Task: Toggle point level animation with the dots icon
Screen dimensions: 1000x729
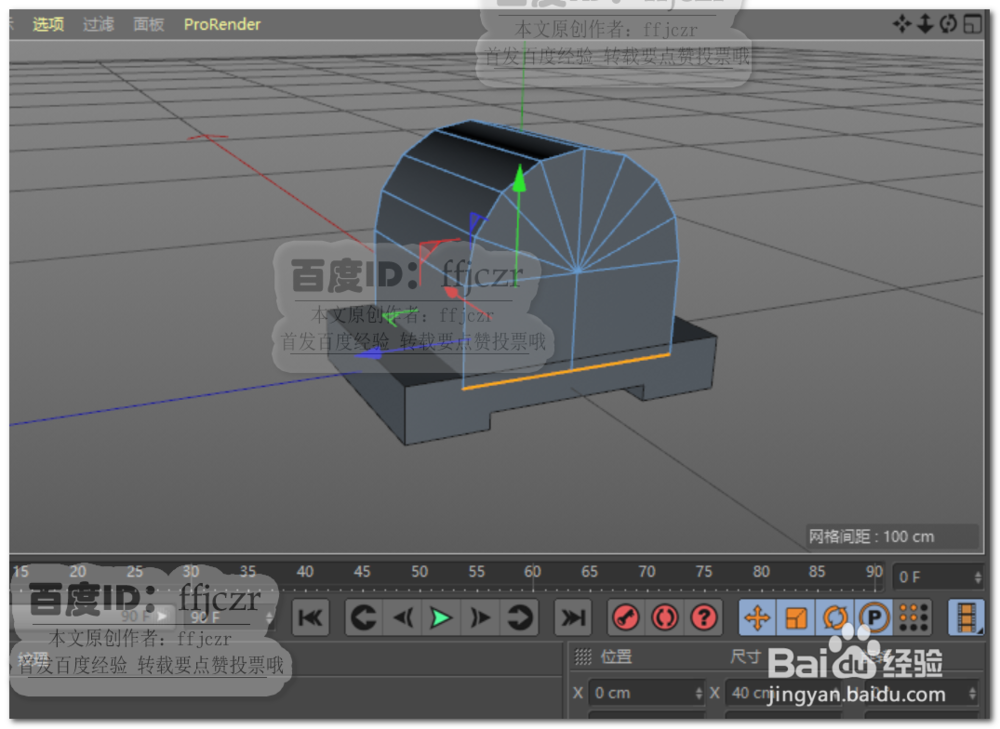Action: pyautogui.click(x=914, y=618)
